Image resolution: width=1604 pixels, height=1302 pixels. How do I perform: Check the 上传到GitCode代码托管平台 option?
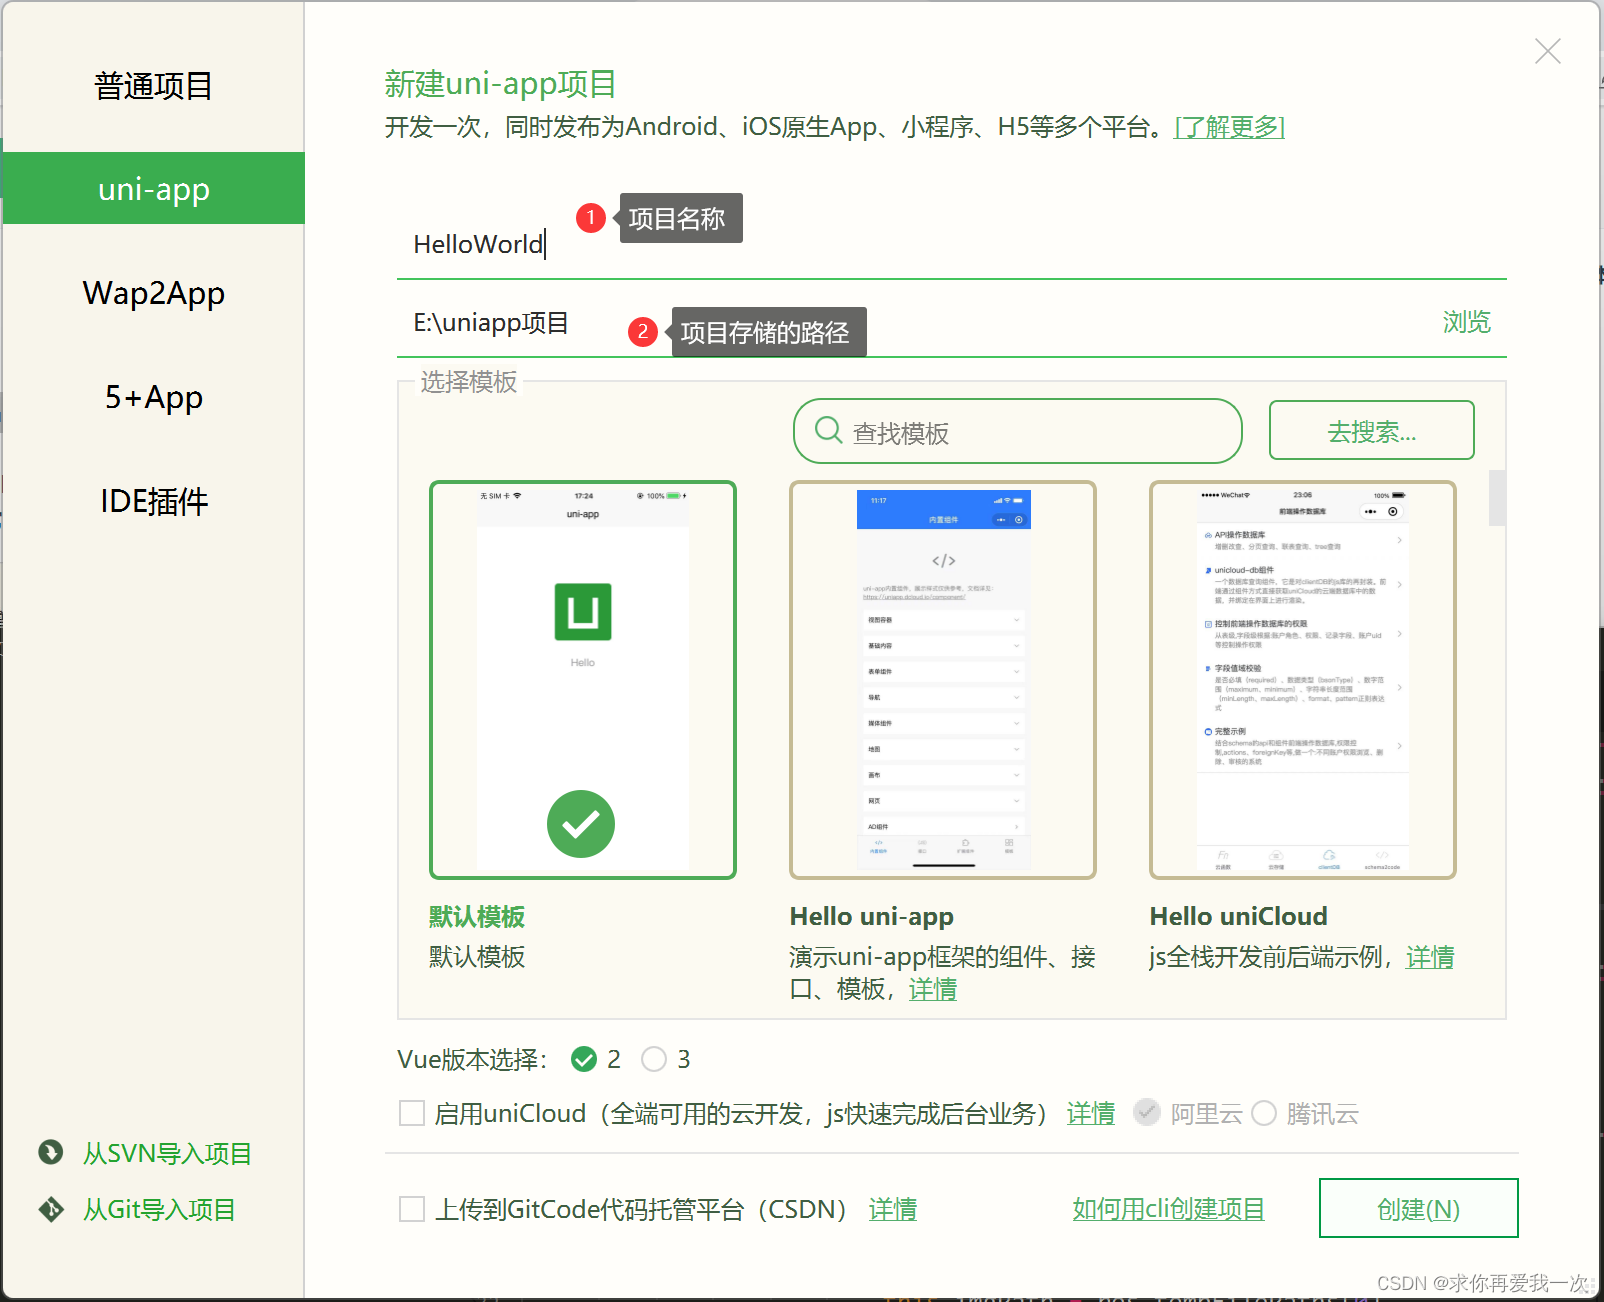[x=412, y=1208]
